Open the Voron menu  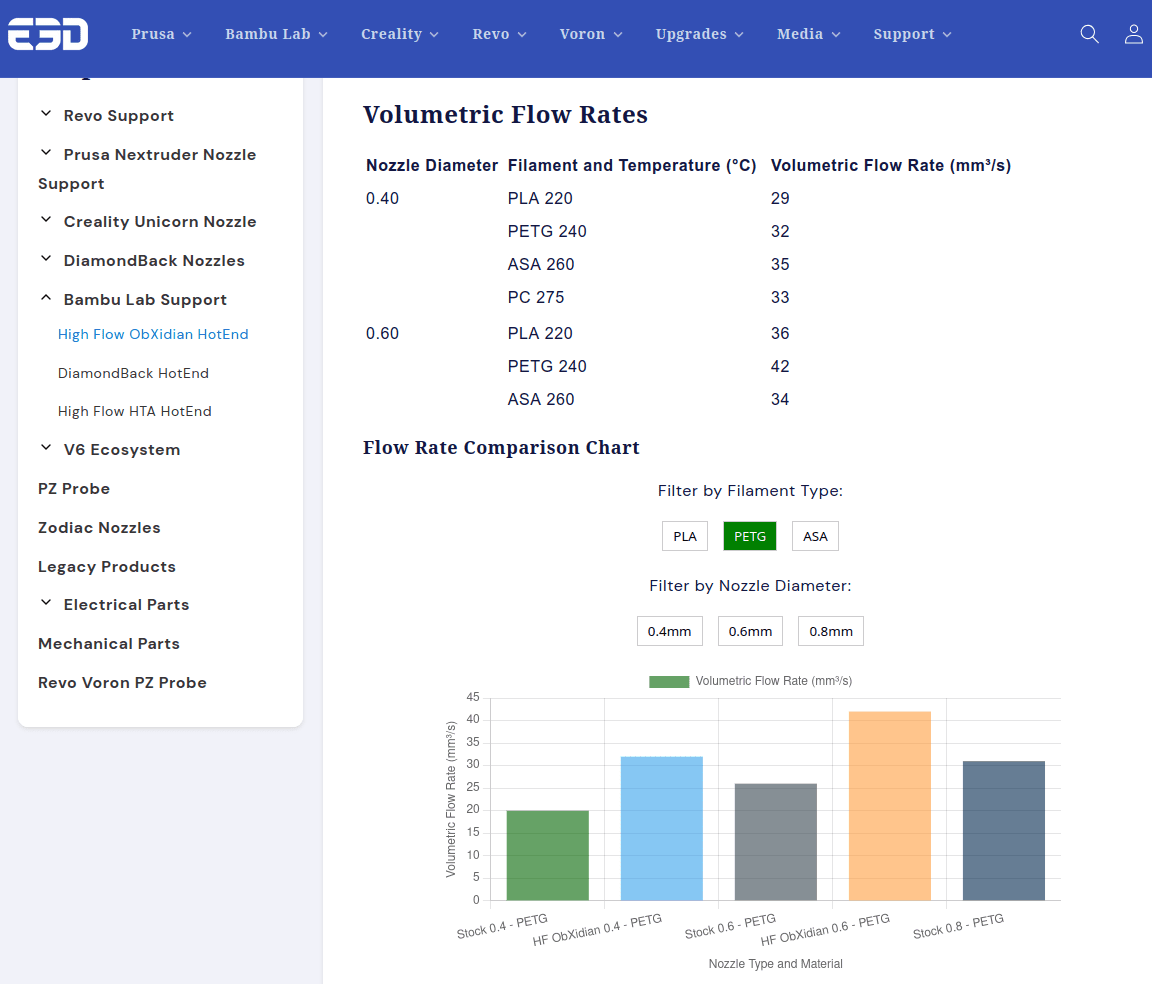tap(591, 34)
